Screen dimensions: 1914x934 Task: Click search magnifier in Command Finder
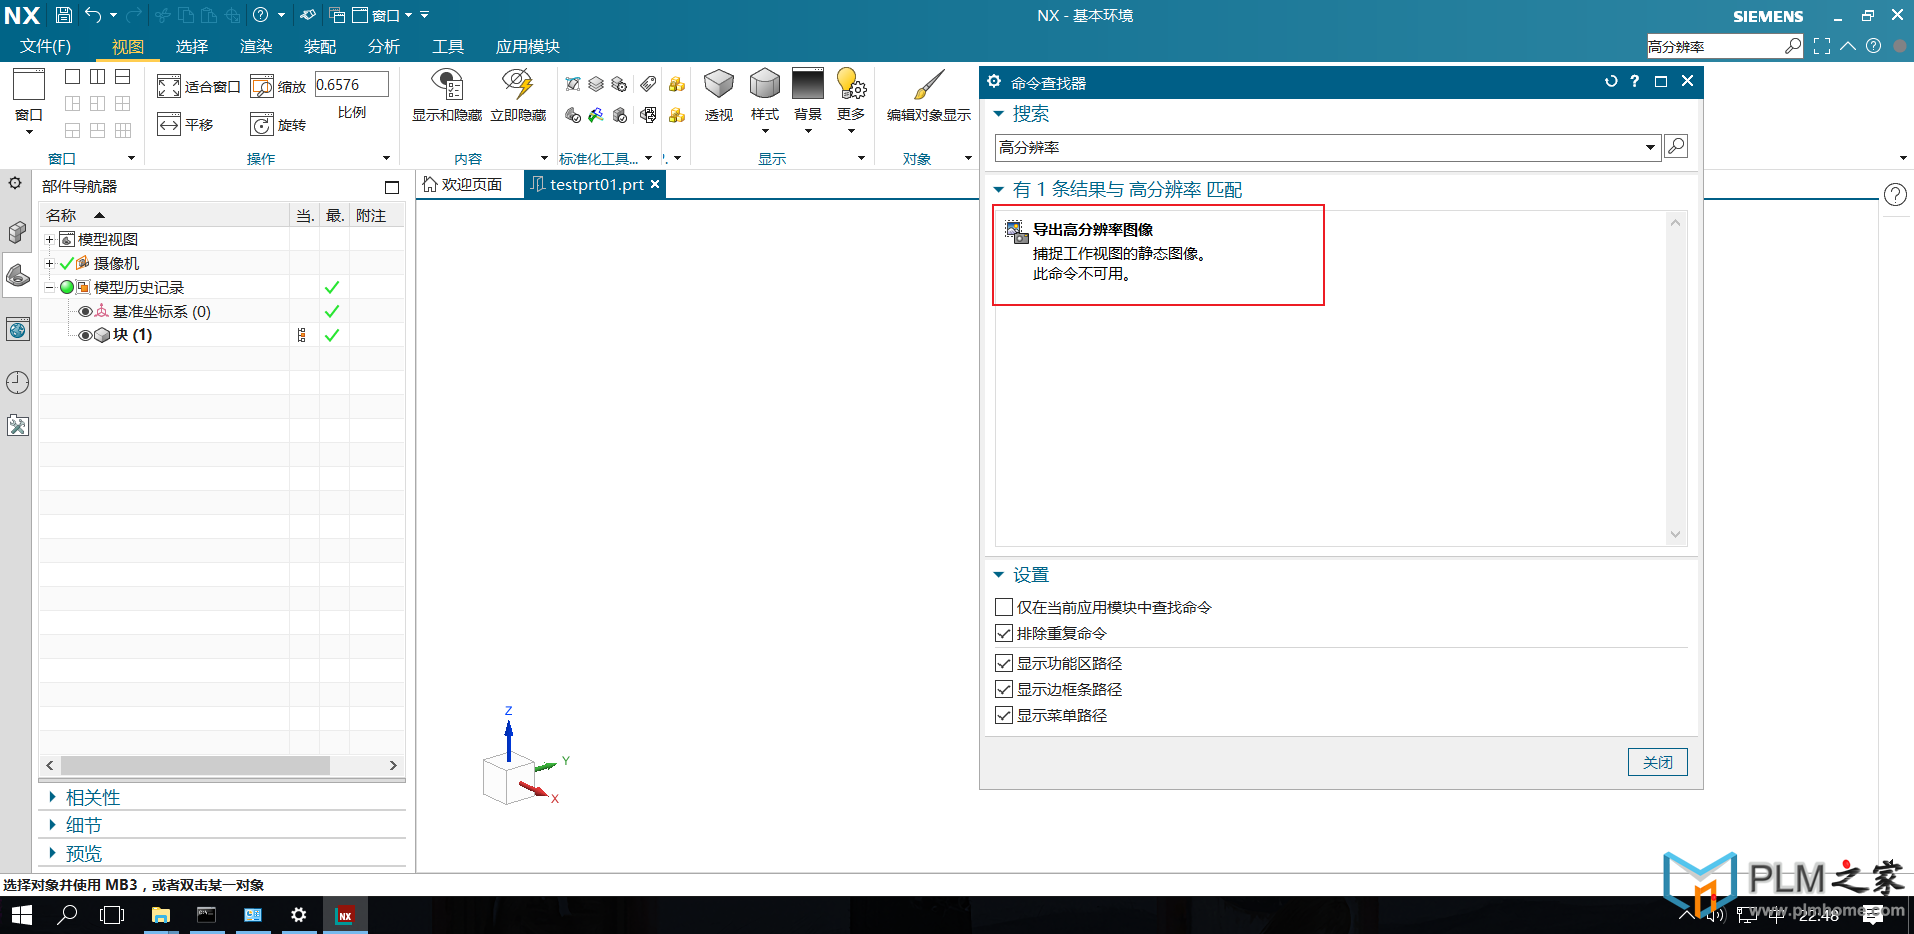pos(1676,147)
